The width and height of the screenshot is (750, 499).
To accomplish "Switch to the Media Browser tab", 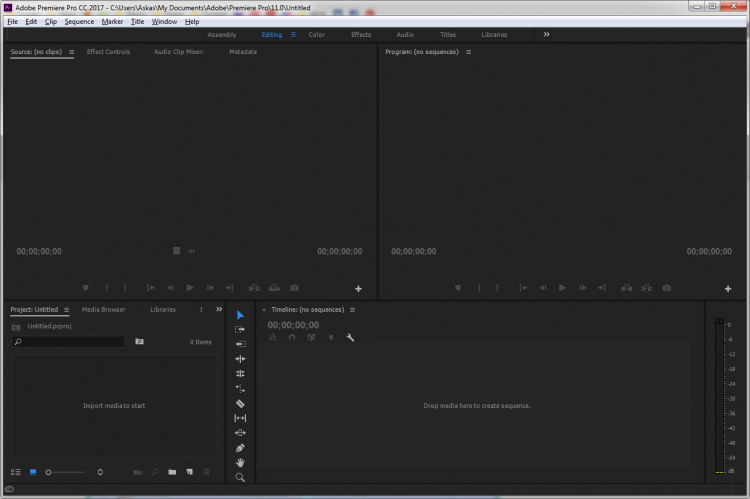I will (103, 310).
